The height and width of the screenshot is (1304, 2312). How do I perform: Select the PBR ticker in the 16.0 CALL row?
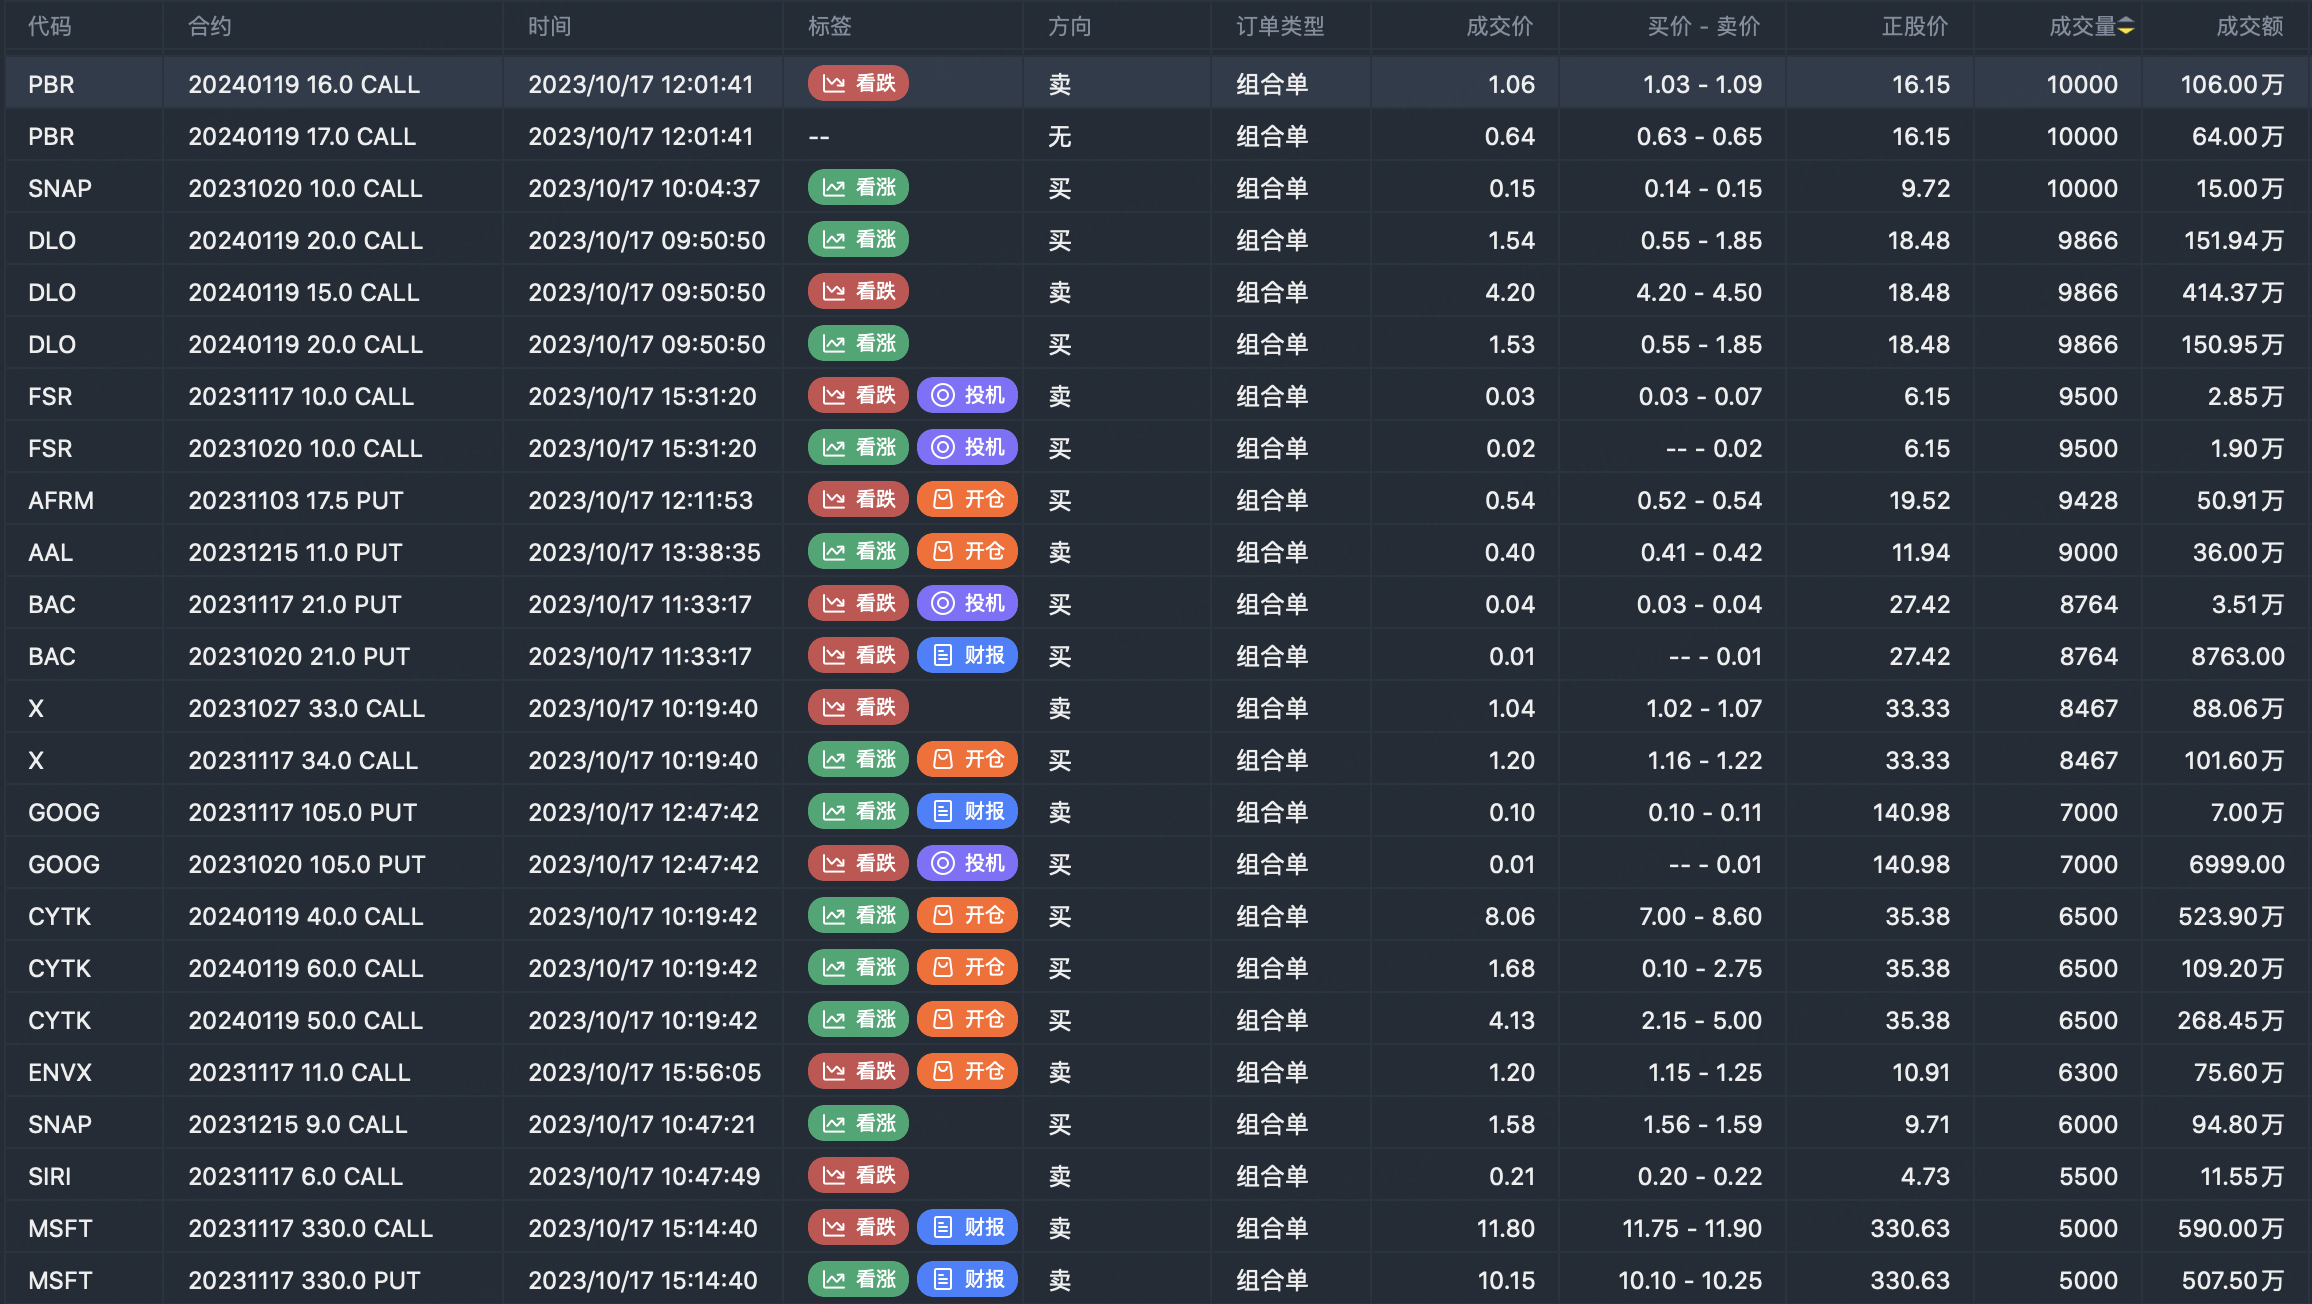51,84
